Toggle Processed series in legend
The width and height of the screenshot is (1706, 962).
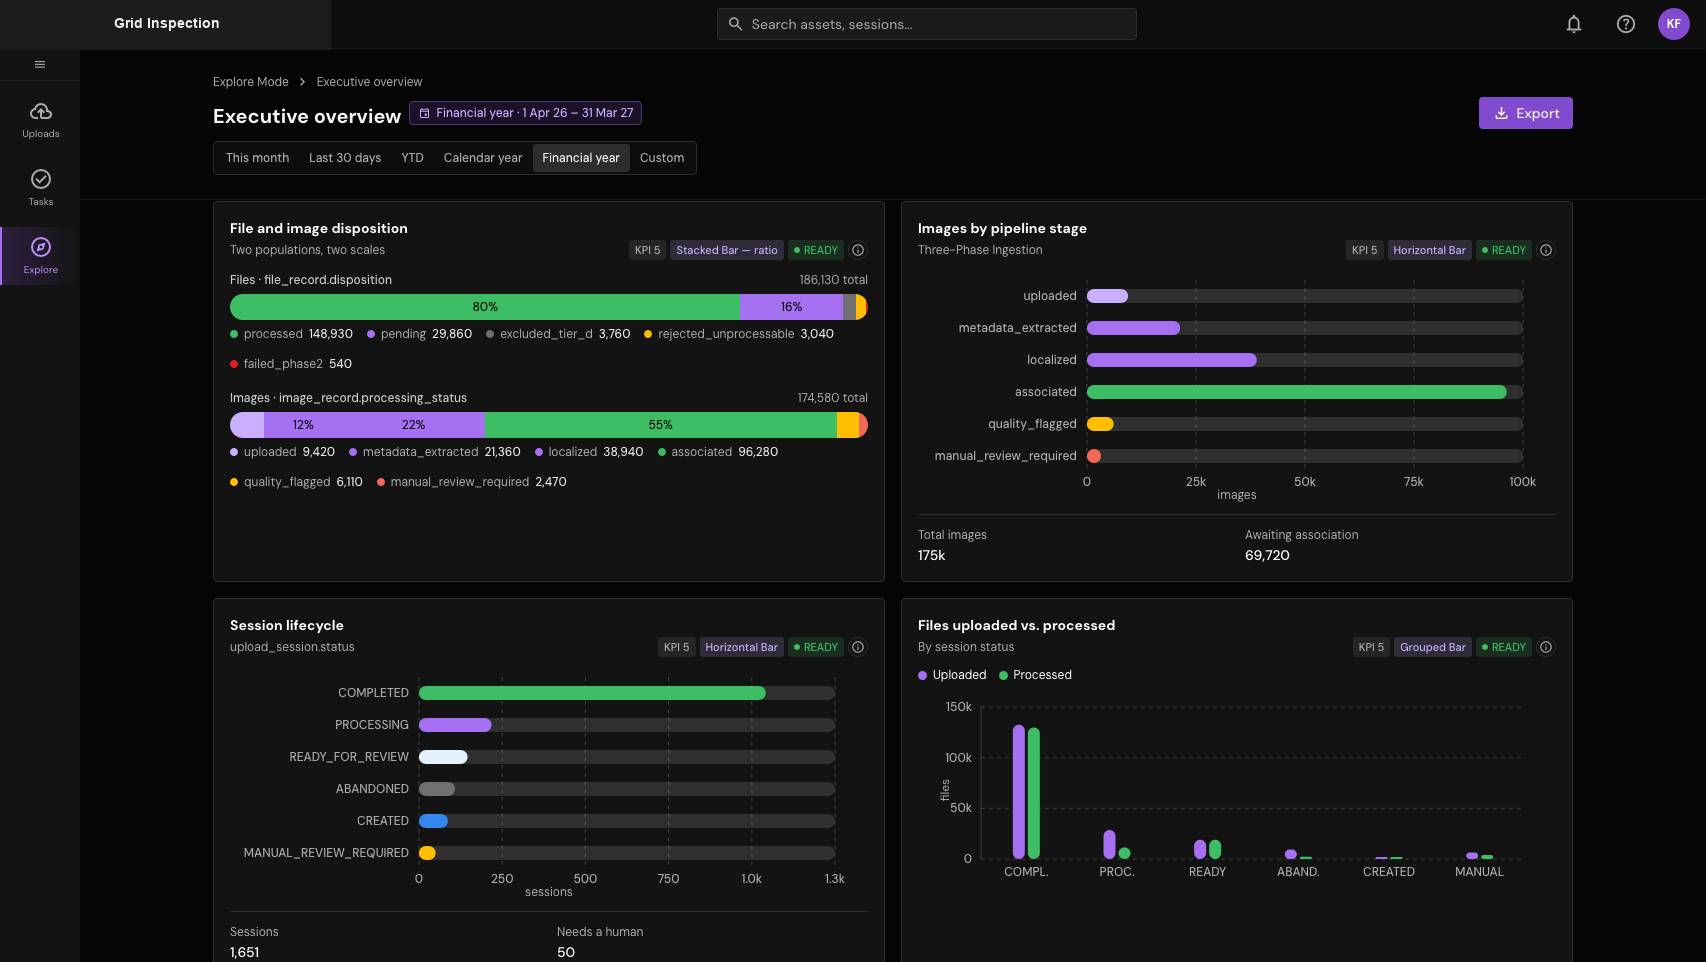[x=1035, y=675]
